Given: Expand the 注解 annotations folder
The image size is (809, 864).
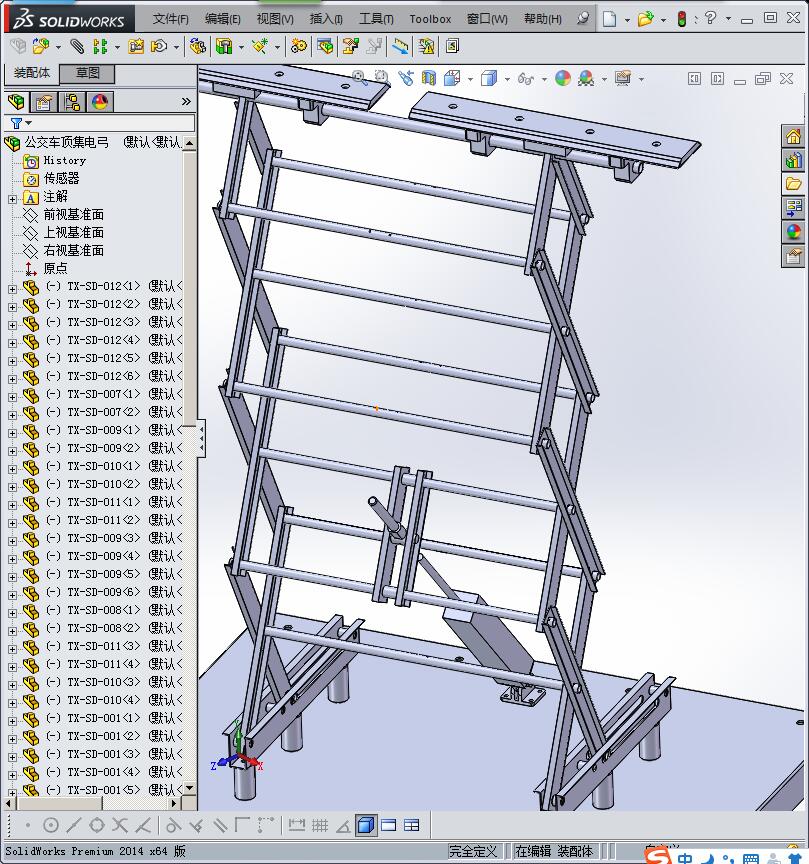Looking at the screenshot, I should click(12, 199).
